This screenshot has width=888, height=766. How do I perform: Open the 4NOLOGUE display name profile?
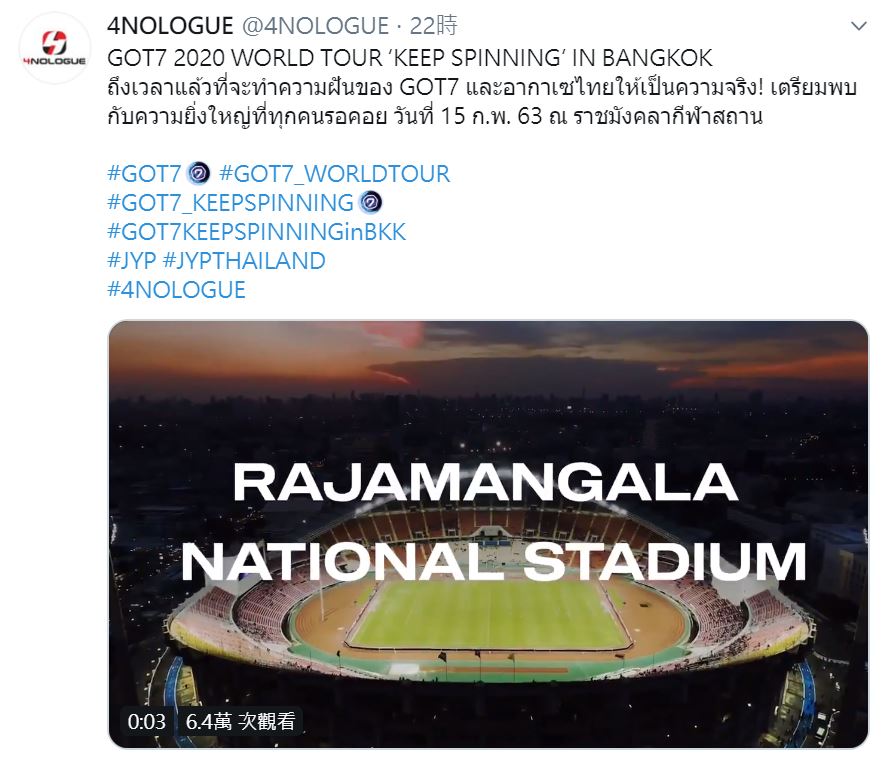pos(170,26)
